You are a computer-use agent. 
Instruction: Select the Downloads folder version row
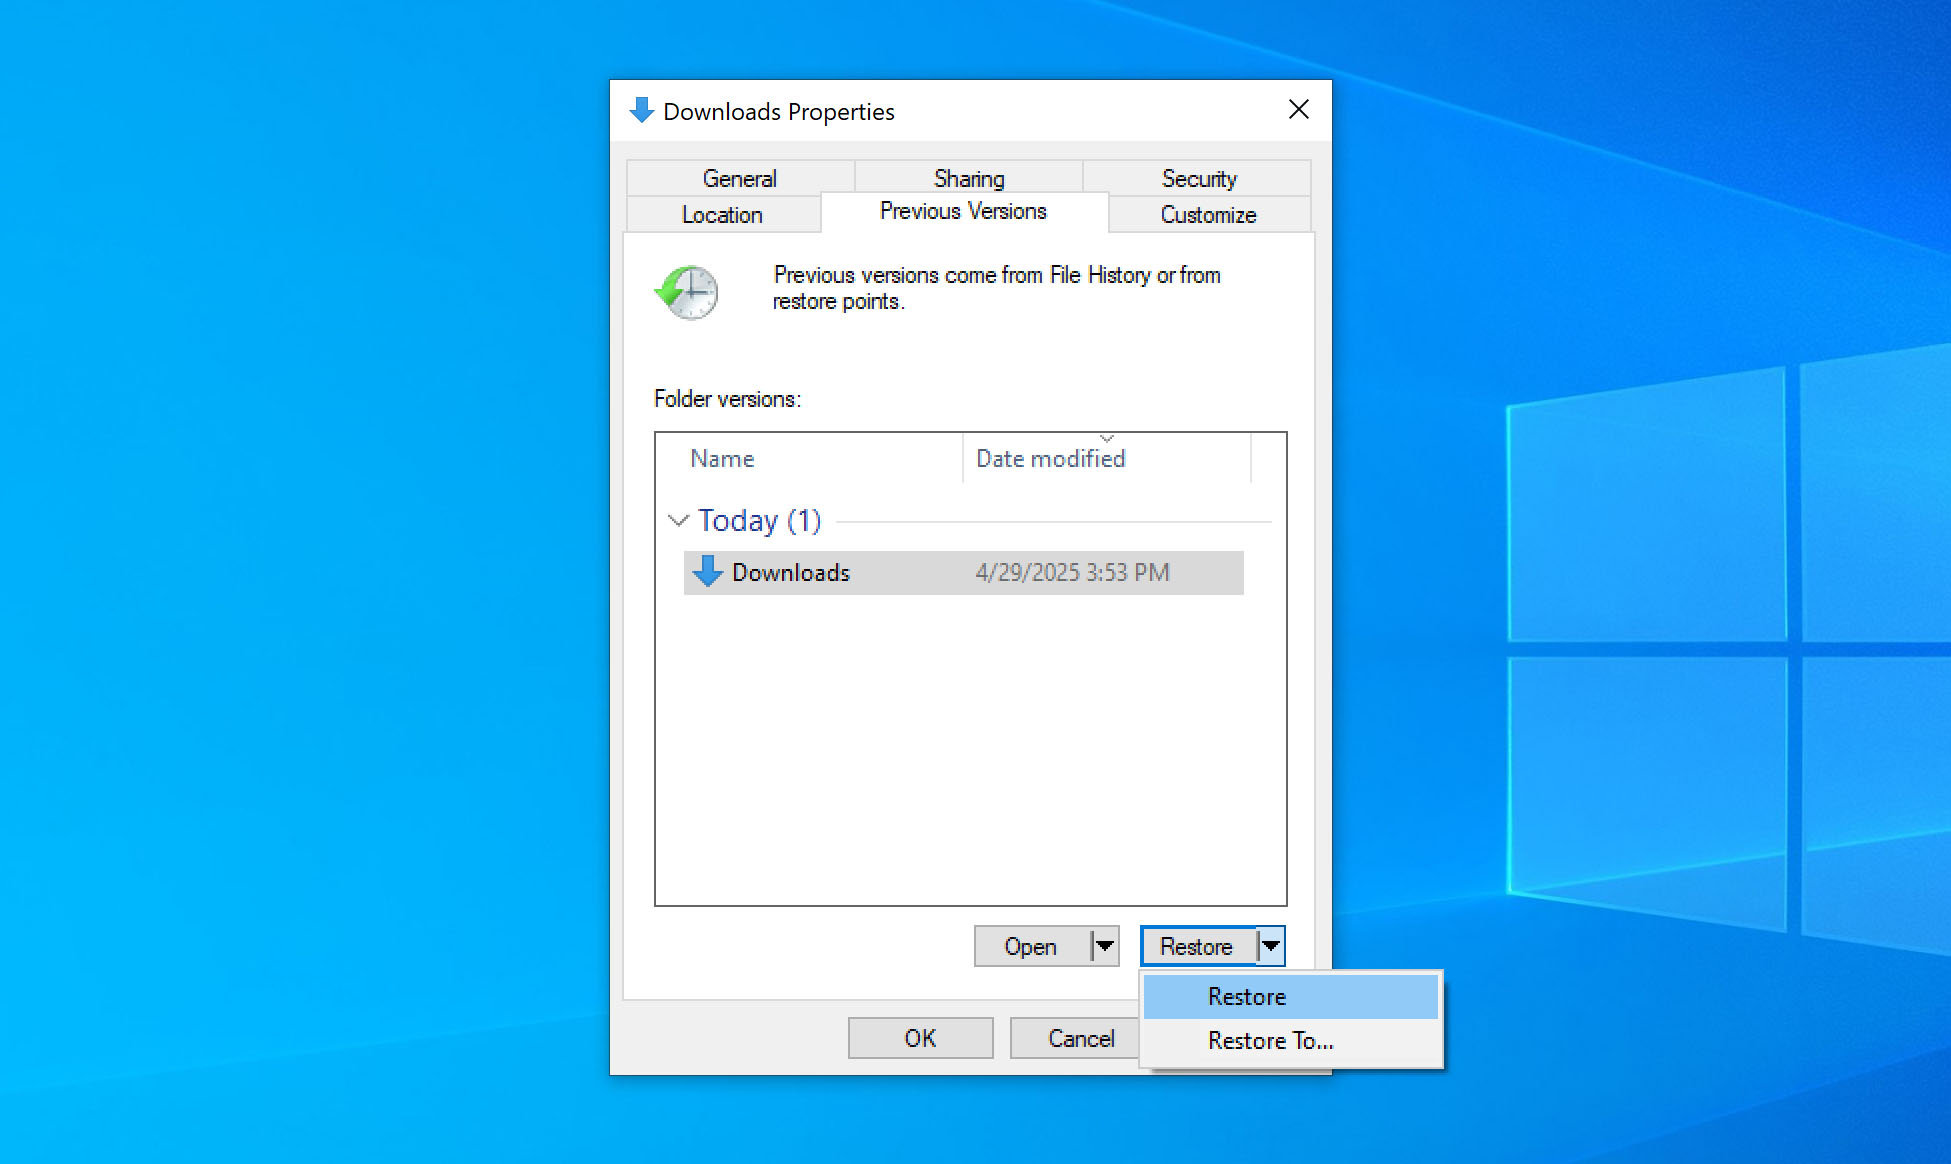click(x=964, y=573)
